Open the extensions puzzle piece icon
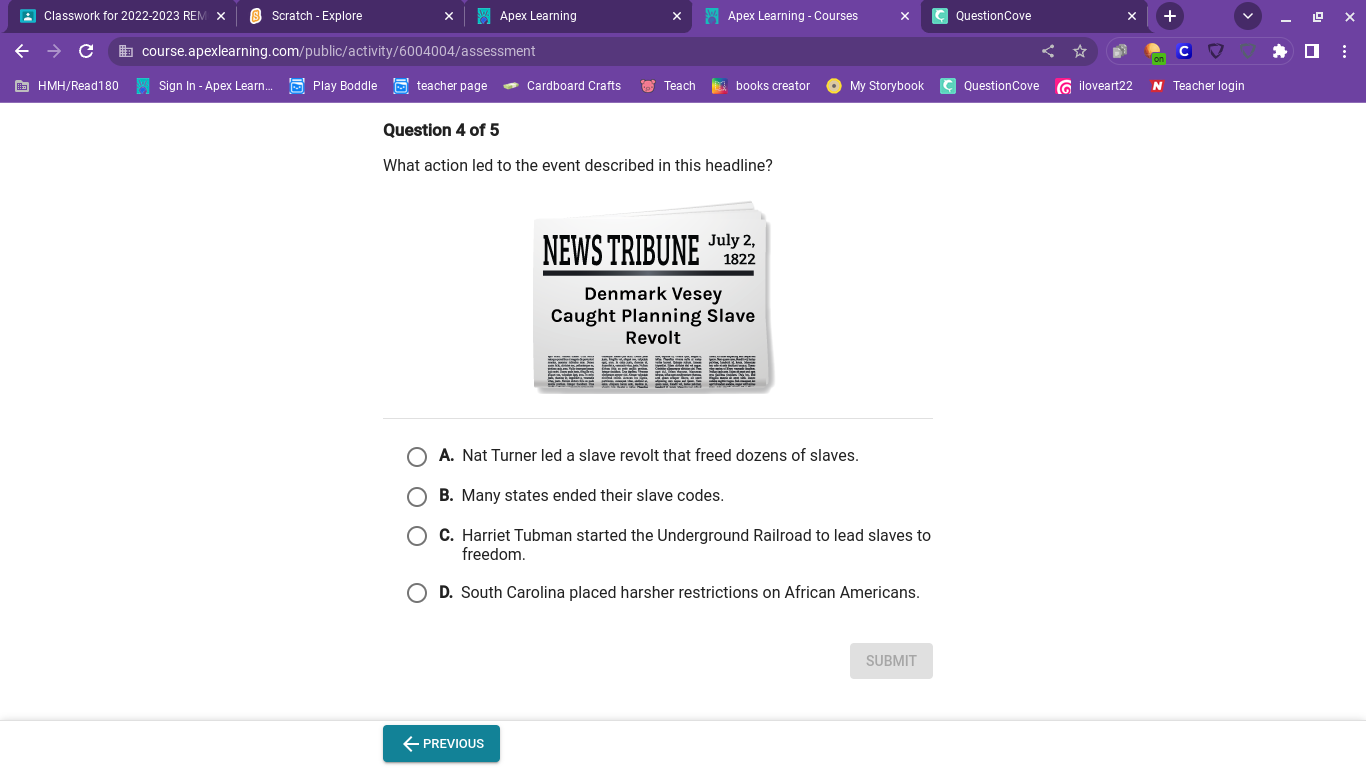Screen dimensions: 1366x768 coord(1280,51)
